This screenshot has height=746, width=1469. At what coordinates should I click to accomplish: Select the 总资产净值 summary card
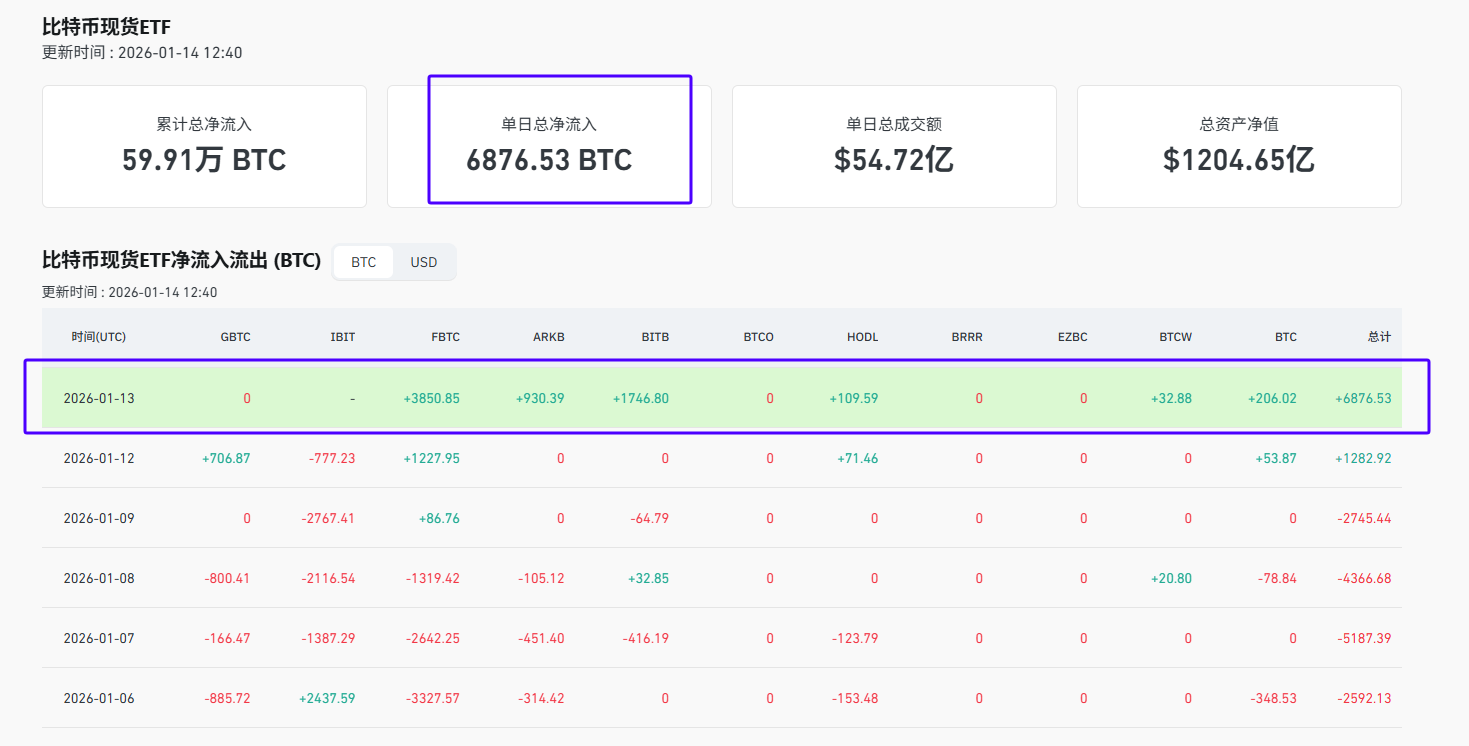pyautogui.click(x=1239, y=146)
